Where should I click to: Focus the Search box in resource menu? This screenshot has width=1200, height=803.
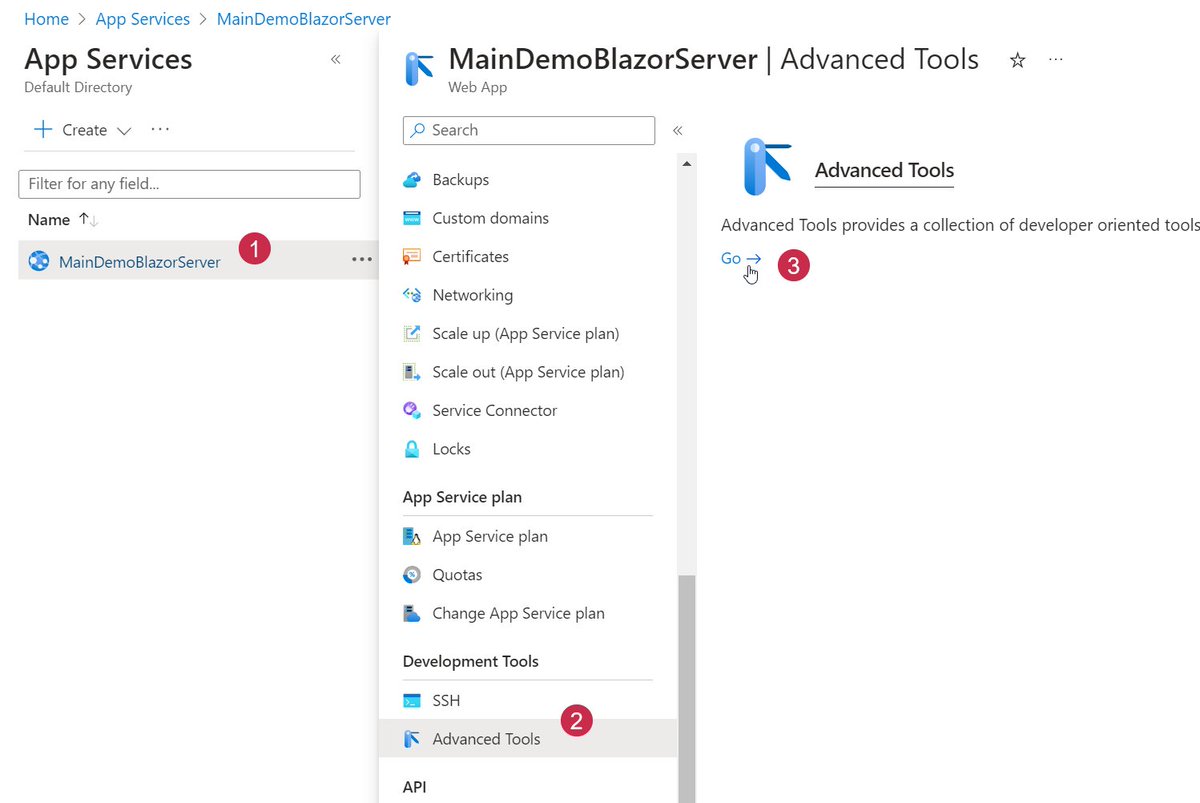529,130
